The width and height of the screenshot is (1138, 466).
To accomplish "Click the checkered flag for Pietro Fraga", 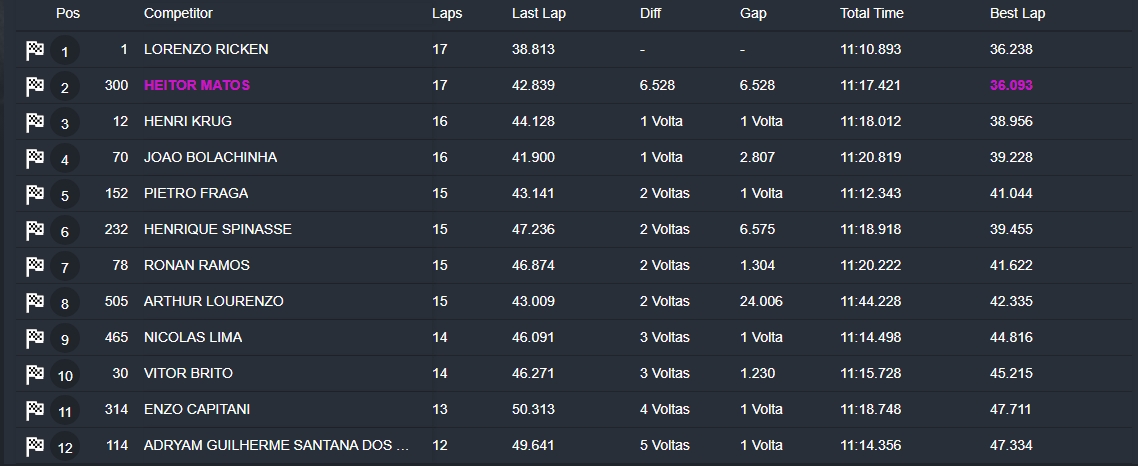I will point(35,195).
